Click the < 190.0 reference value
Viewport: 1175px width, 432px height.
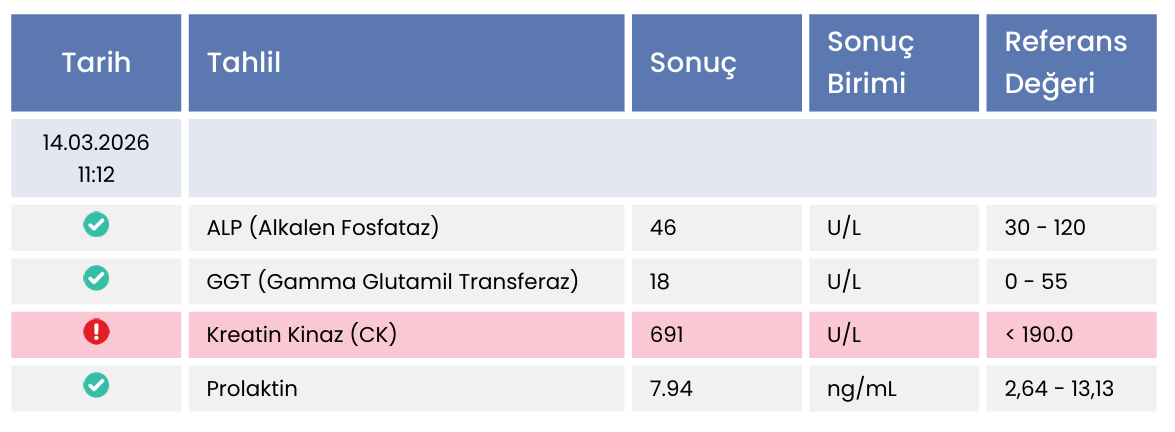(x=1038, y=334)
